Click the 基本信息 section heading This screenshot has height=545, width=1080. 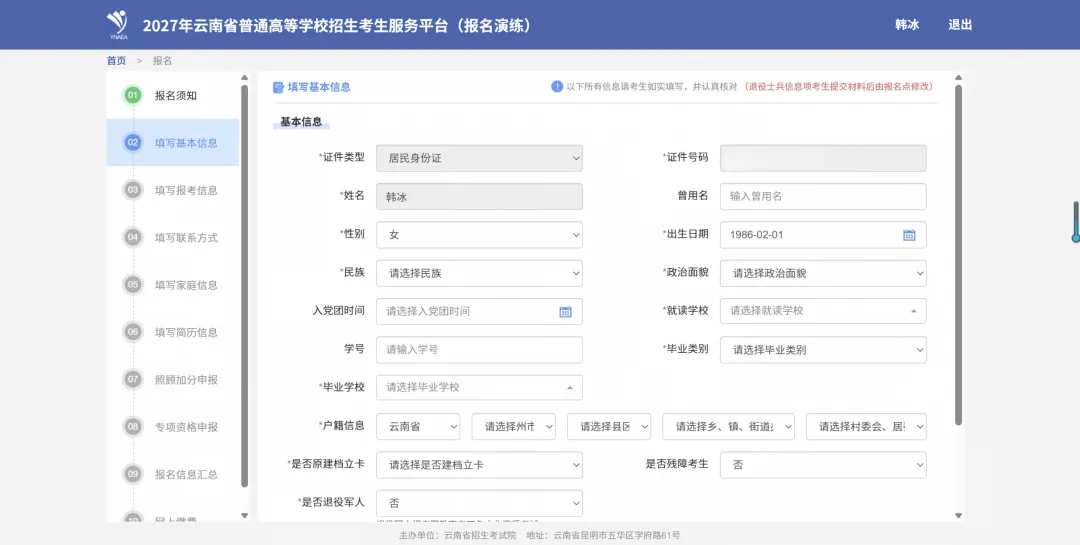click(x=301, y=122)
